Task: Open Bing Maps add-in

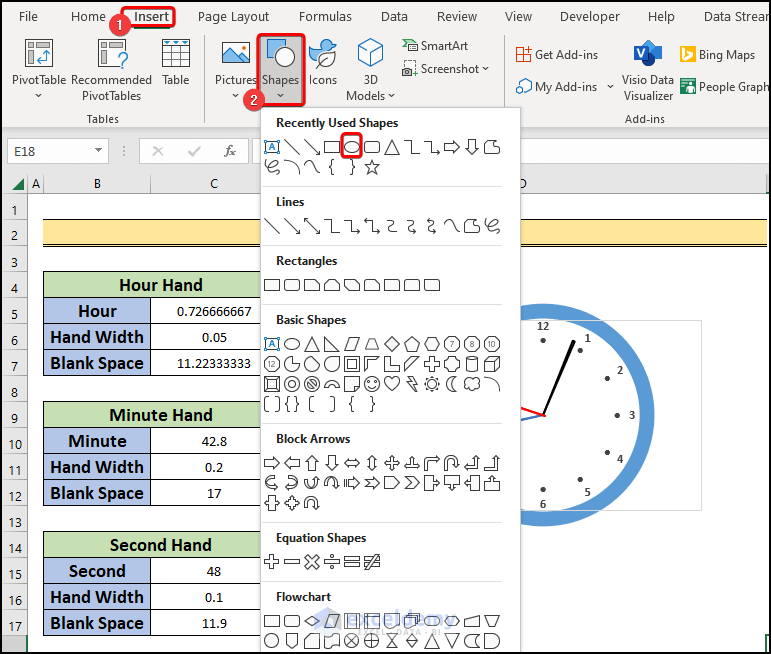Action: pyautogui.click(x=717, y=55)
